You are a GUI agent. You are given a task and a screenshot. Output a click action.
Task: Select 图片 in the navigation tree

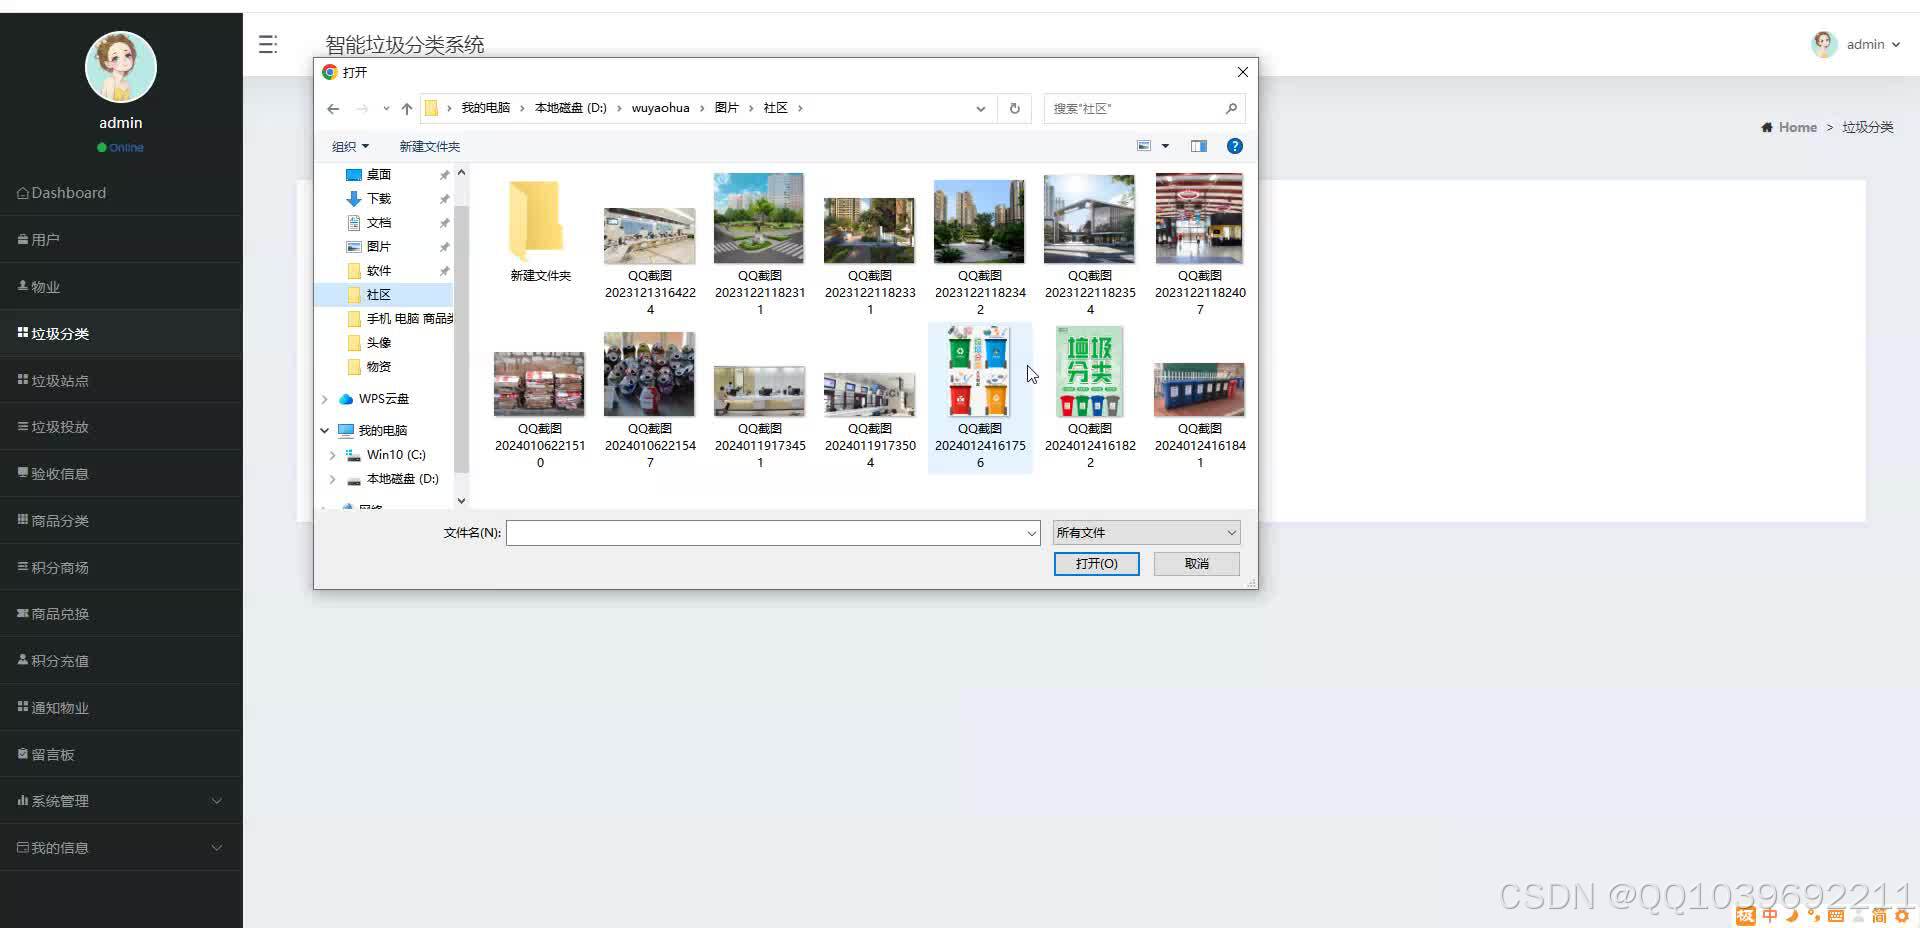click(379, 246)
